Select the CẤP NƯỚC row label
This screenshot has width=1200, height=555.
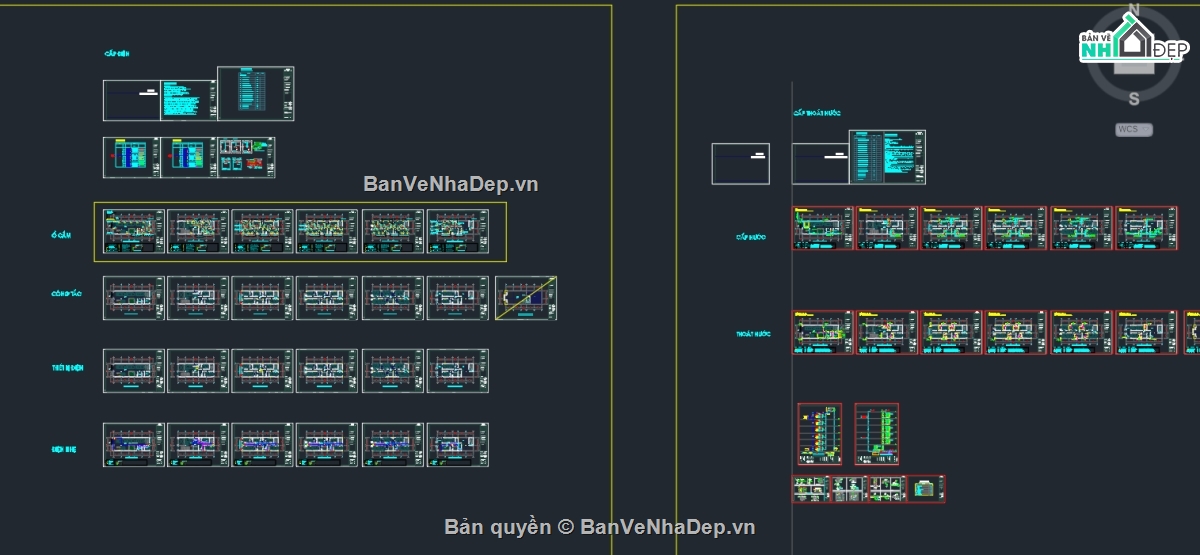(x=751, y=237)
